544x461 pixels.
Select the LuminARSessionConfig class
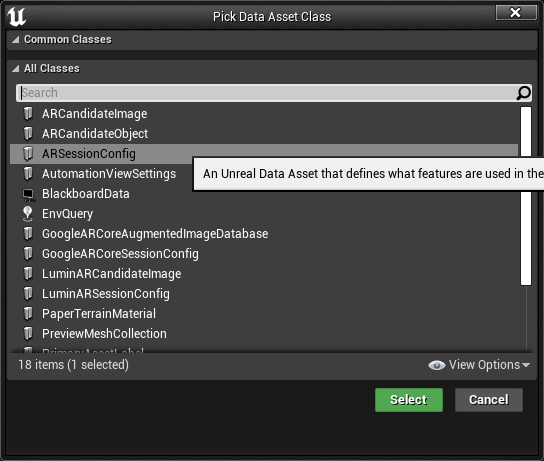(264, 294)
